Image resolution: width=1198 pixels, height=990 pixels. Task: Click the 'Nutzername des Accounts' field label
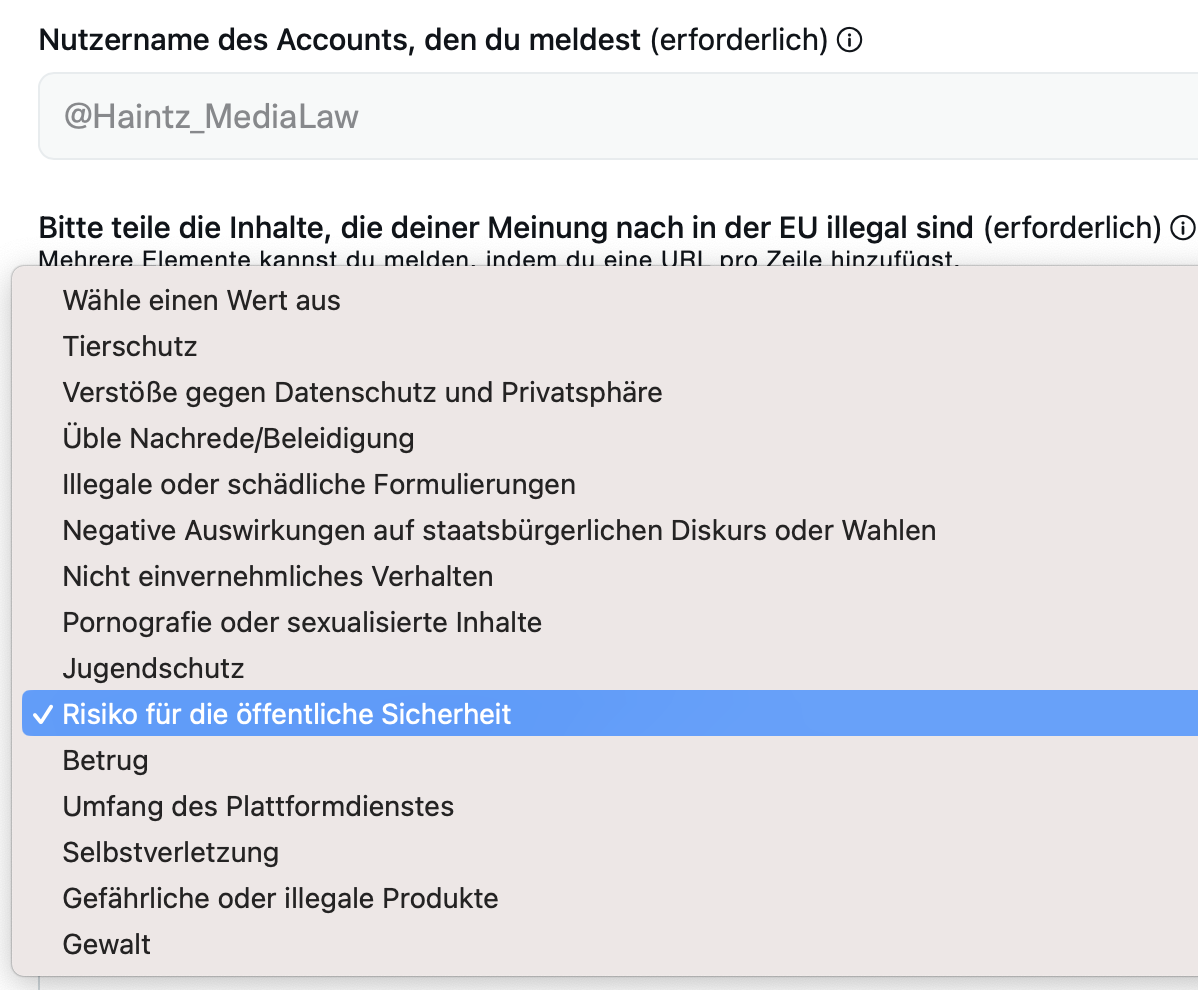click(341, 41)
